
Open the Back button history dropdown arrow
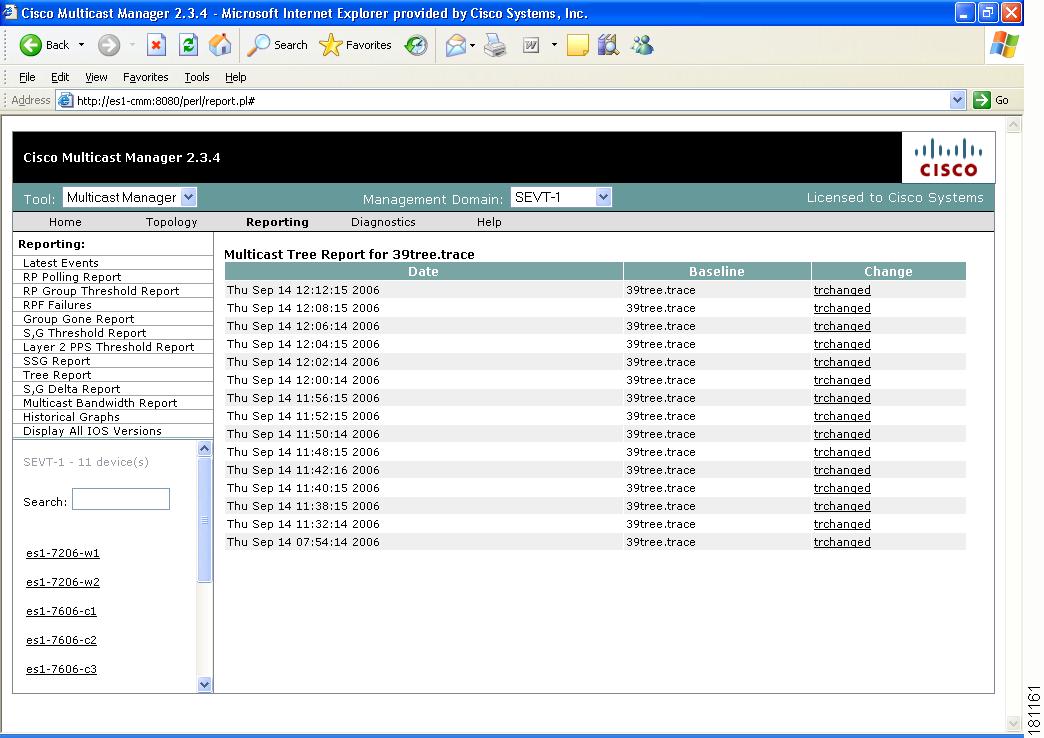coord(81,45)
